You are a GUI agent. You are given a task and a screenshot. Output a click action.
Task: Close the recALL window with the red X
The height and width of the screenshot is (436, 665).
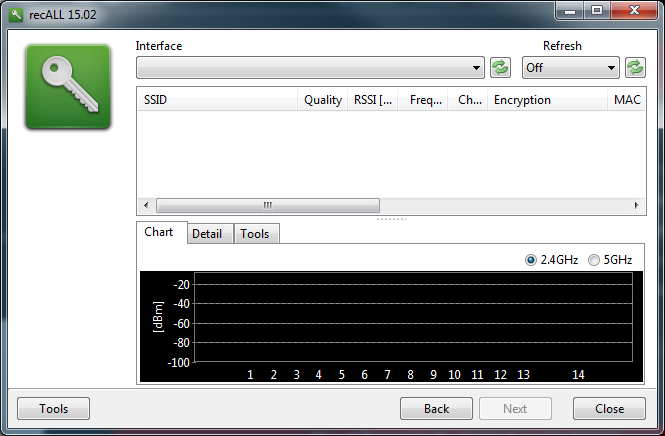(x=634, y=11)
